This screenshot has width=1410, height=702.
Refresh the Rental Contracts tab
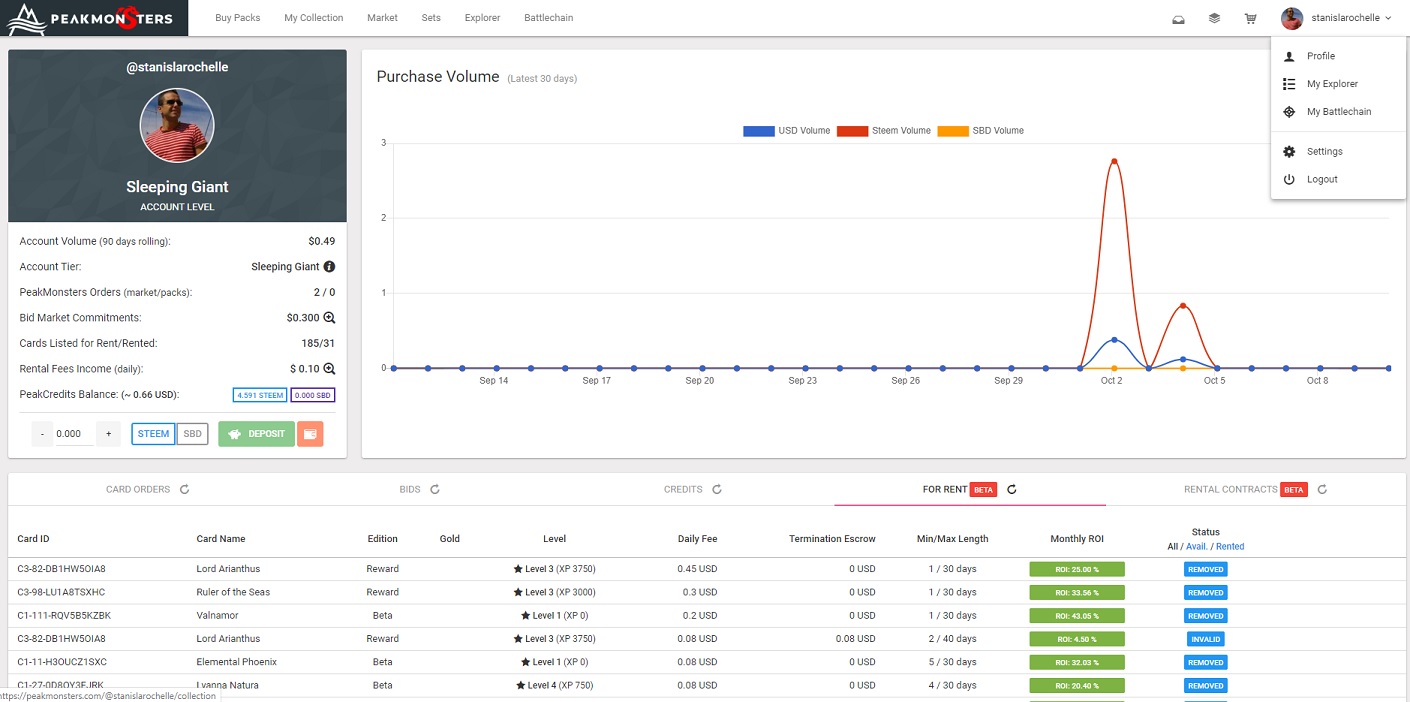coord(1322,490)
